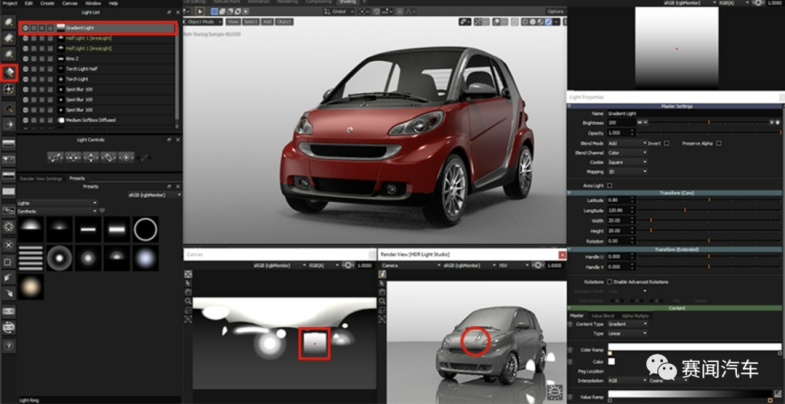Click the first light tool in left toolbar
The width and height of the screenshot is (785, 404).
pos(9,21)
